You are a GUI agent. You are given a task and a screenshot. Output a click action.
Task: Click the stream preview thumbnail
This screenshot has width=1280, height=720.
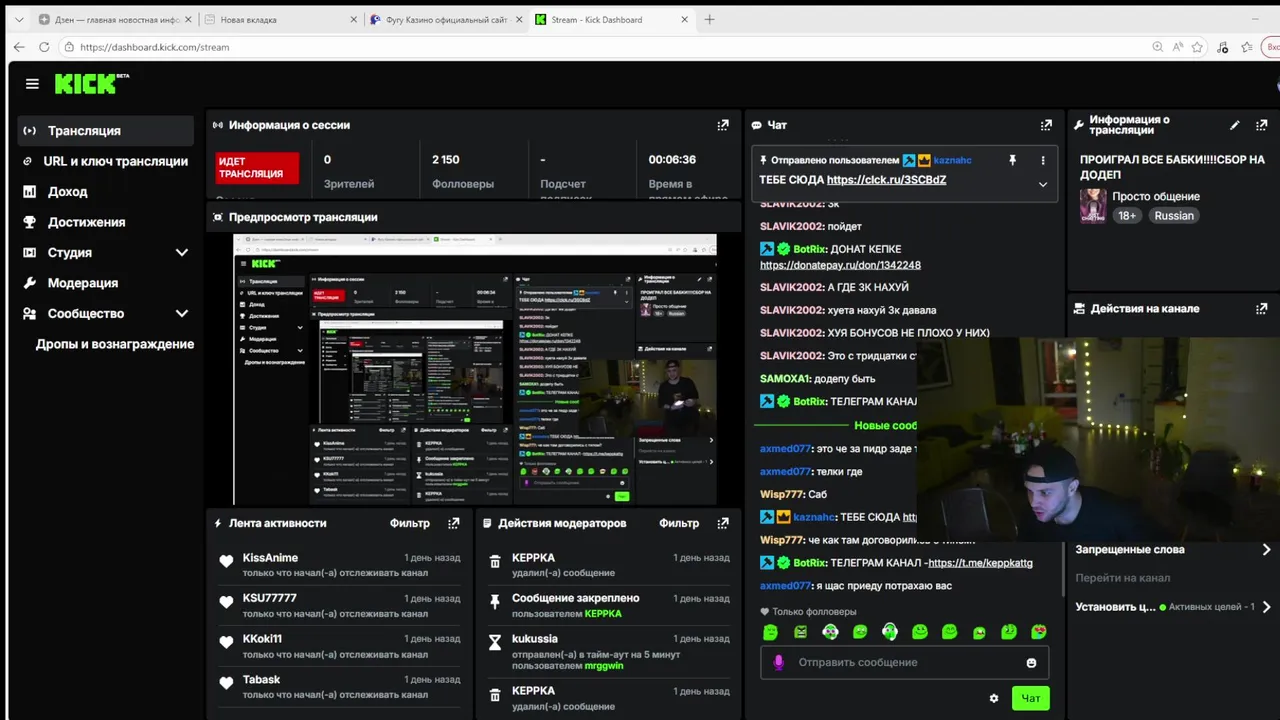pyautogui.click(x=475, y=370)
